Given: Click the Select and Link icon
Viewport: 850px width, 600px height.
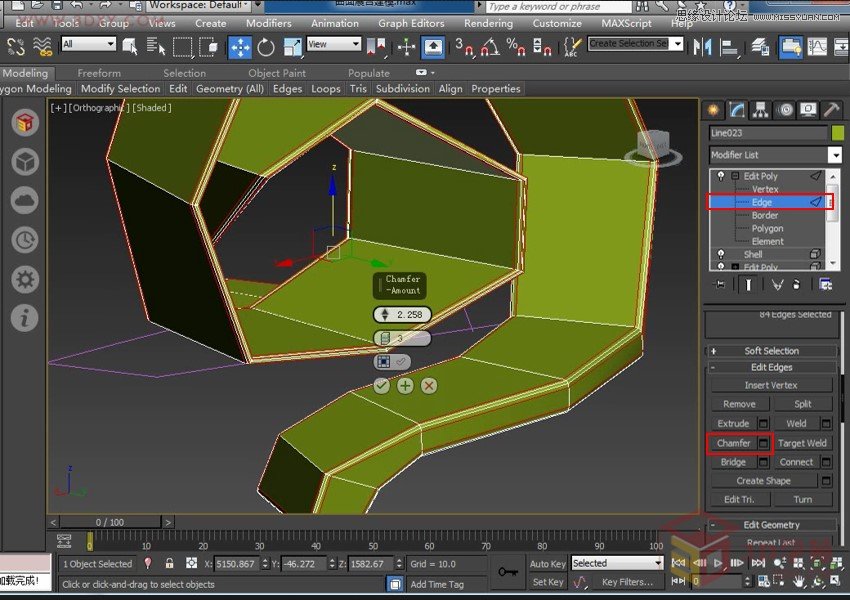Looking at the screenshot, I should pos(16,47).
